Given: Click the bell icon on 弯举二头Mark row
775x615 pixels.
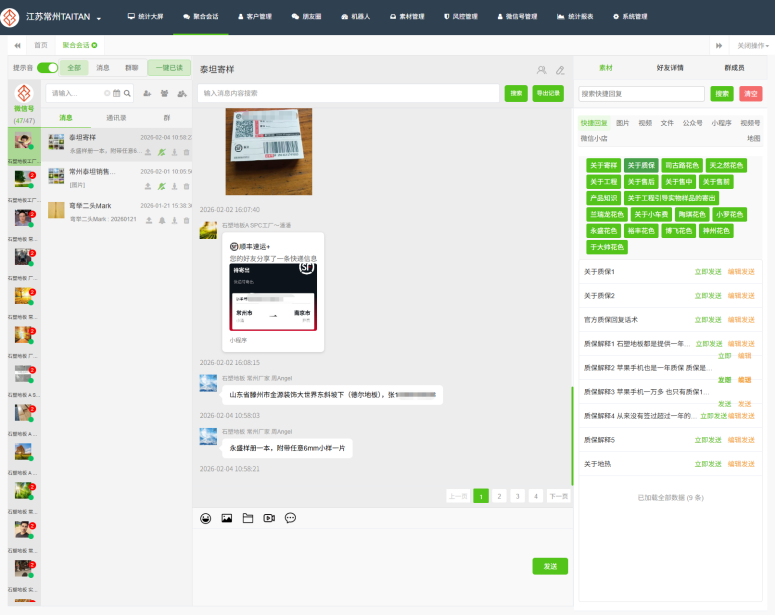Looking at the screenshot, I should [x=162, y=220].
